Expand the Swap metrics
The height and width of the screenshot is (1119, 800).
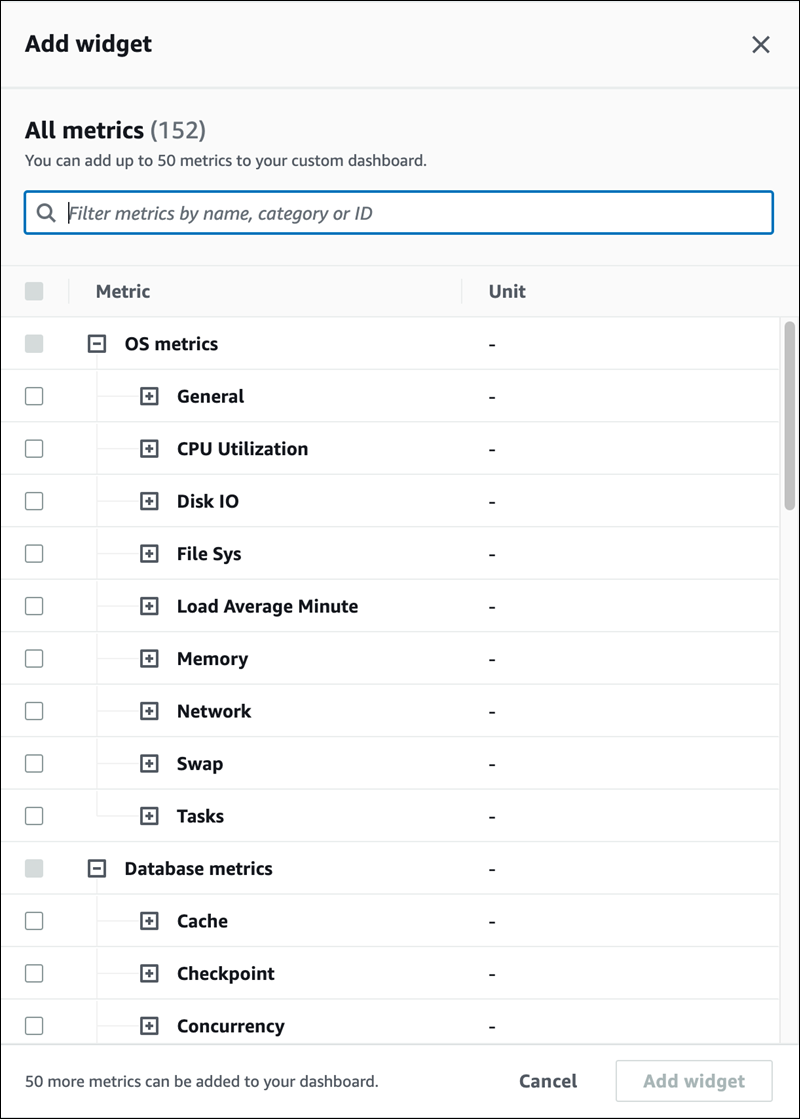click(x=148, y=763)
